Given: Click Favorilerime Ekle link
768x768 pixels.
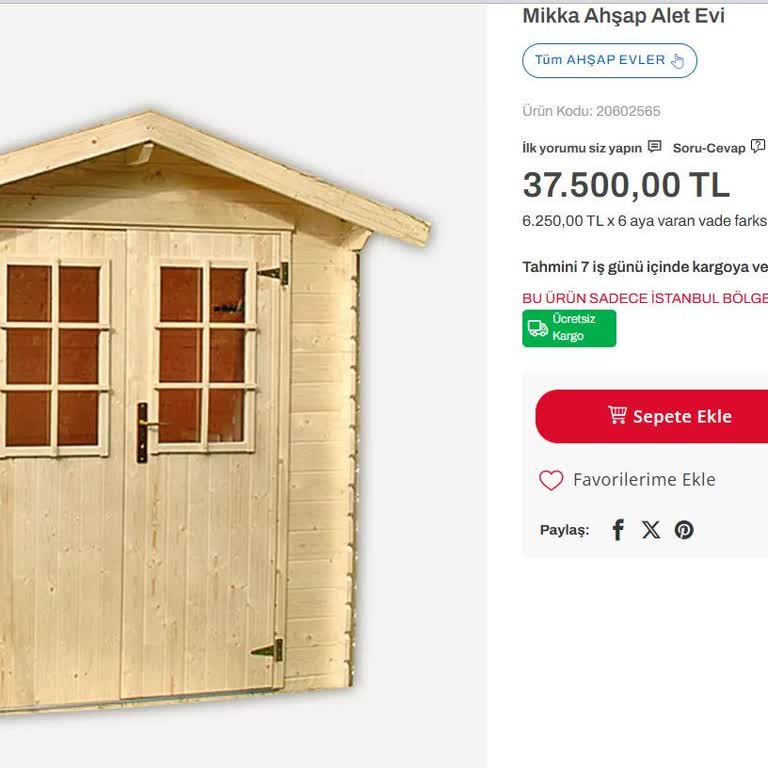Looking at the screenshot, I should point(644,480).
